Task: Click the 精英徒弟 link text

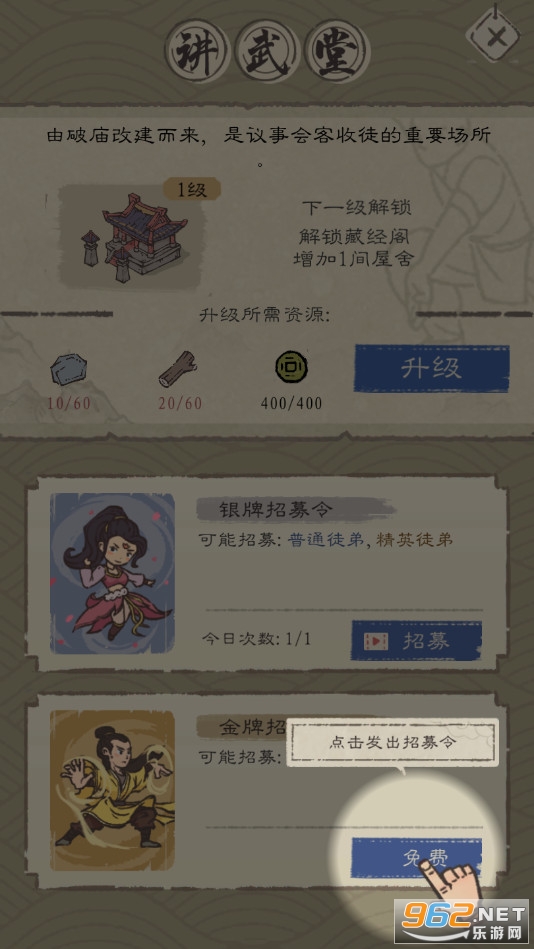Action: pyautogui.click(x=414, y=540)
